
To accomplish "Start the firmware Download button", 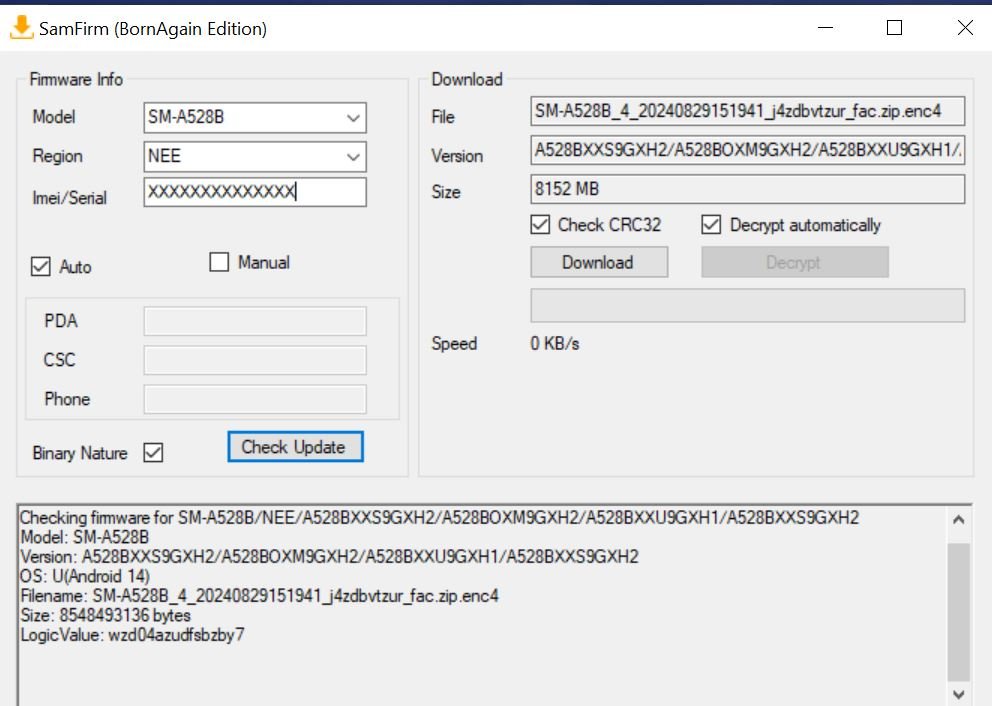I will point(599,262).
